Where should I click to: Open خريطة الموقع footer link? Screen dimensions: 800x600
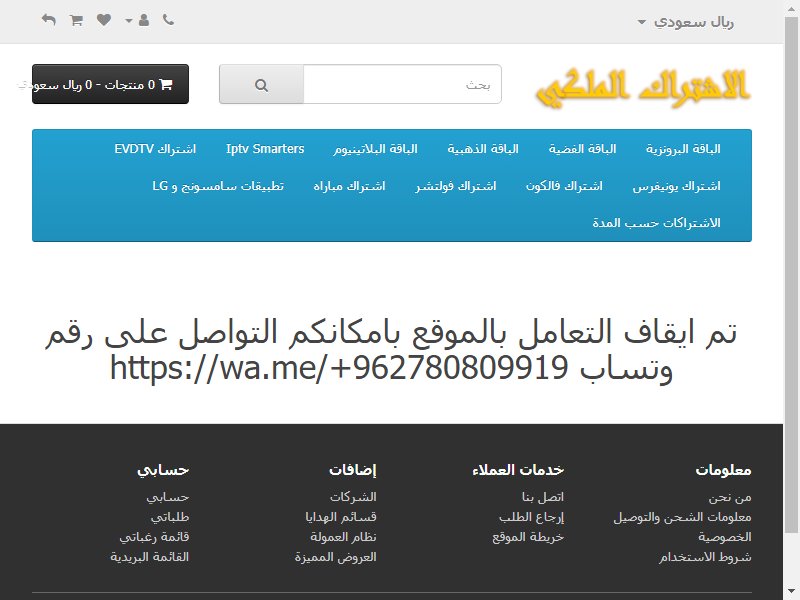tap(528, 537)
